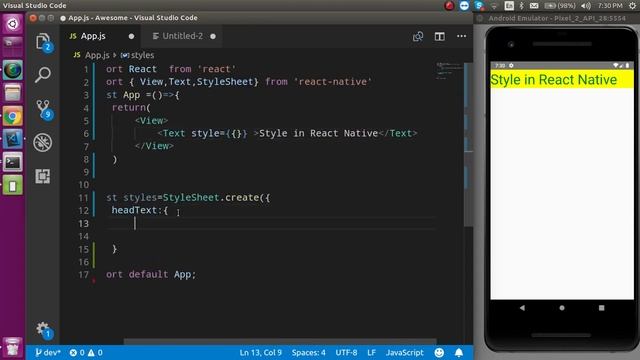This screenshot has height=360, width=640.
Task: Open the Manage gear icon in activity bar
Action: point(43,330)
